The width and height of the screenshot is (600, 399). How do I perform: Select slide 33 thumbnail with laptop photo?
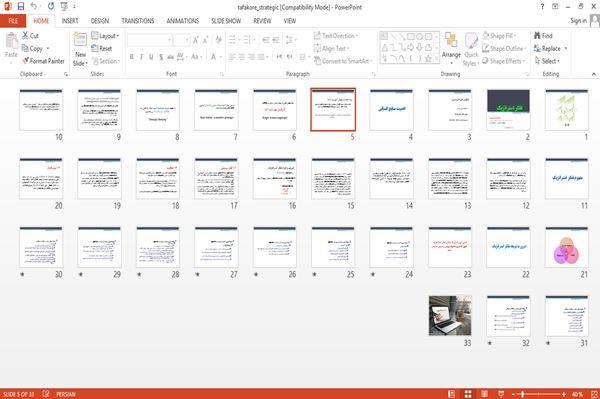(450, 316)
